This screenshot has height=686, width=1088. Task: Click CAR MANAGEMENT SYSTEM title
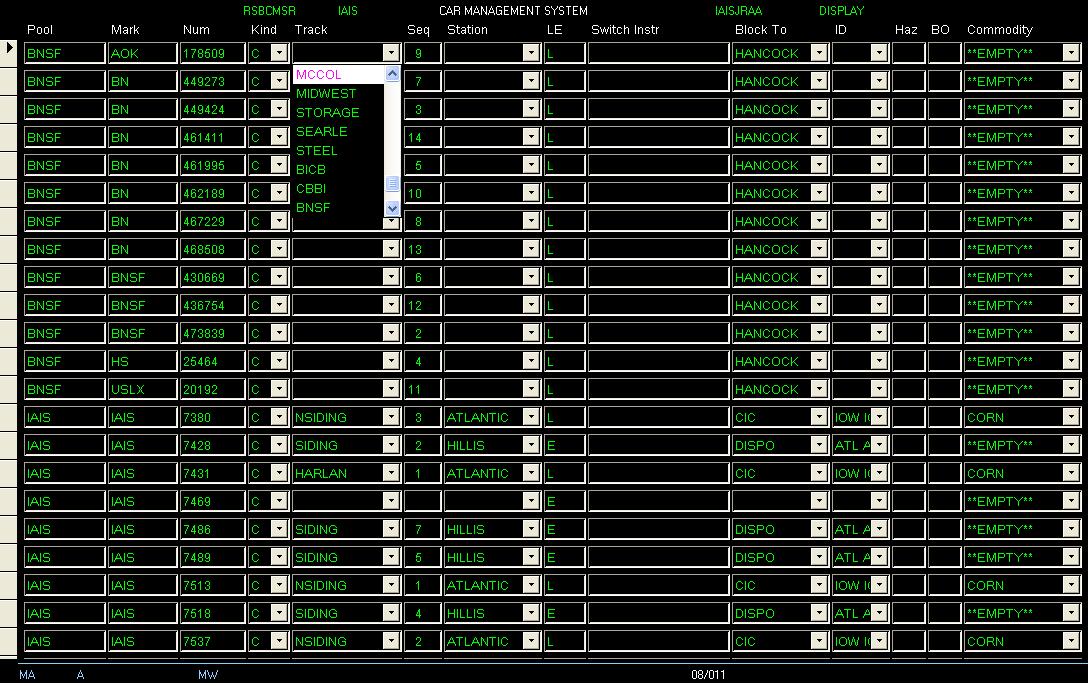click(513, 10)
